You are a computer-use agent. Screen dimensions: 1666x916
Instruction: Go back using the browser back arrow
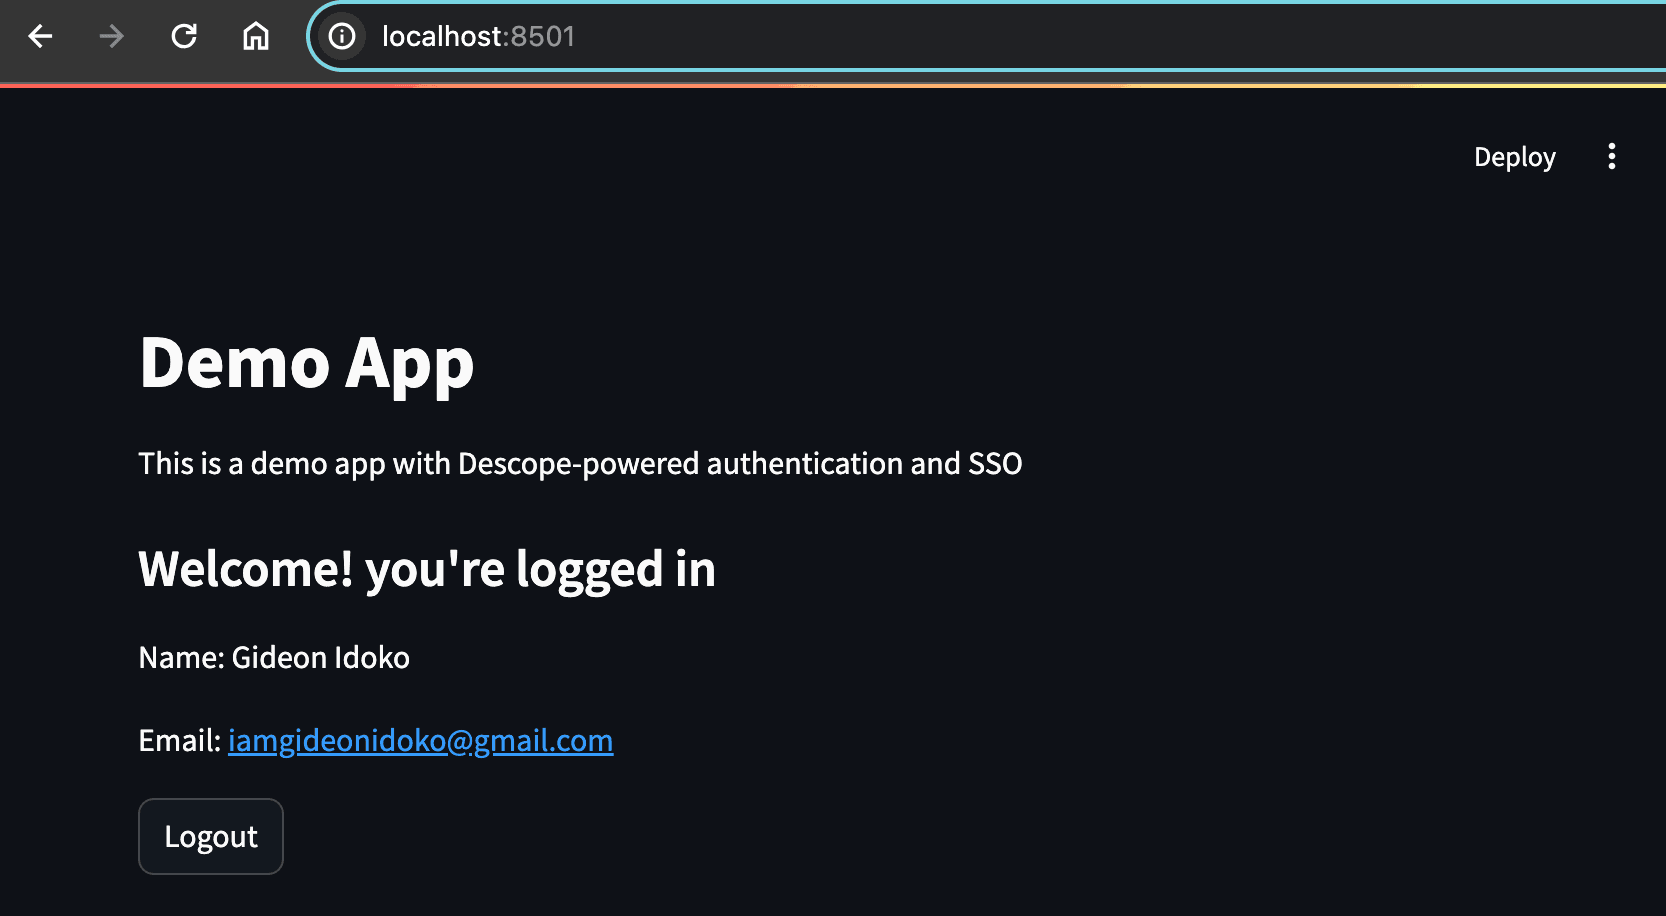40,37
